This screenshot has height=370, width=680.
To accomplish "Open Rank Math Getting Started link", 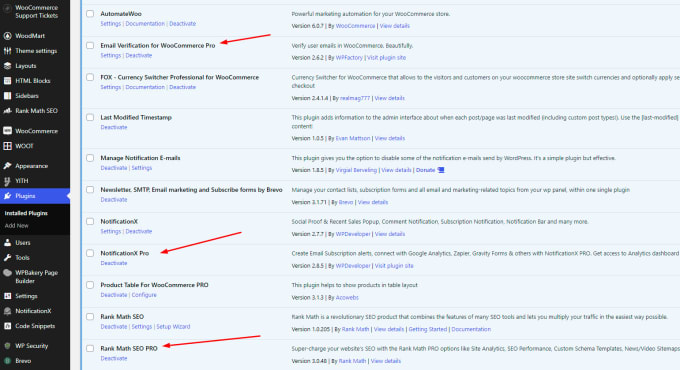I will (428, 329).
